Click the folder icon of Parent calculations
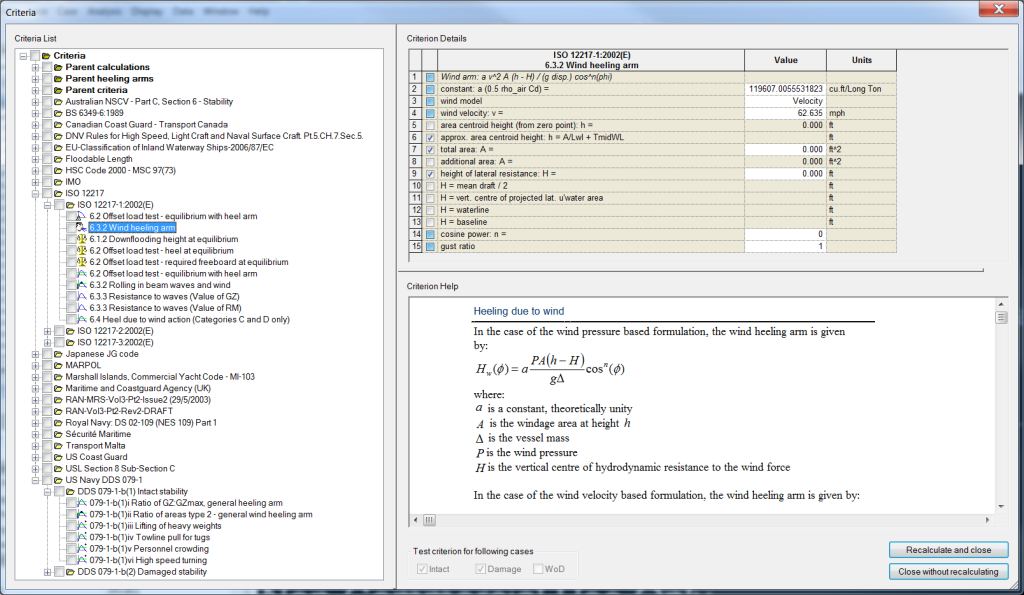The width and height of the screenshot is (1024, 595). [58, 67]
